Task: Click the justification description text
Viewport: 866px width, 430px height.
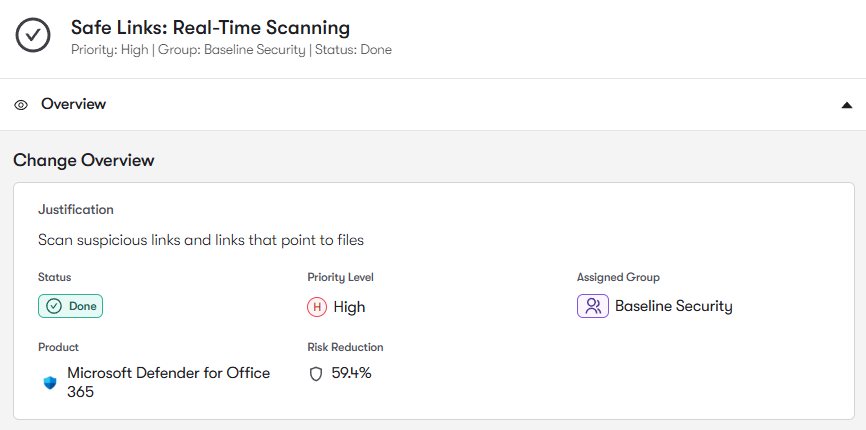Action: (x=201, y=240)
